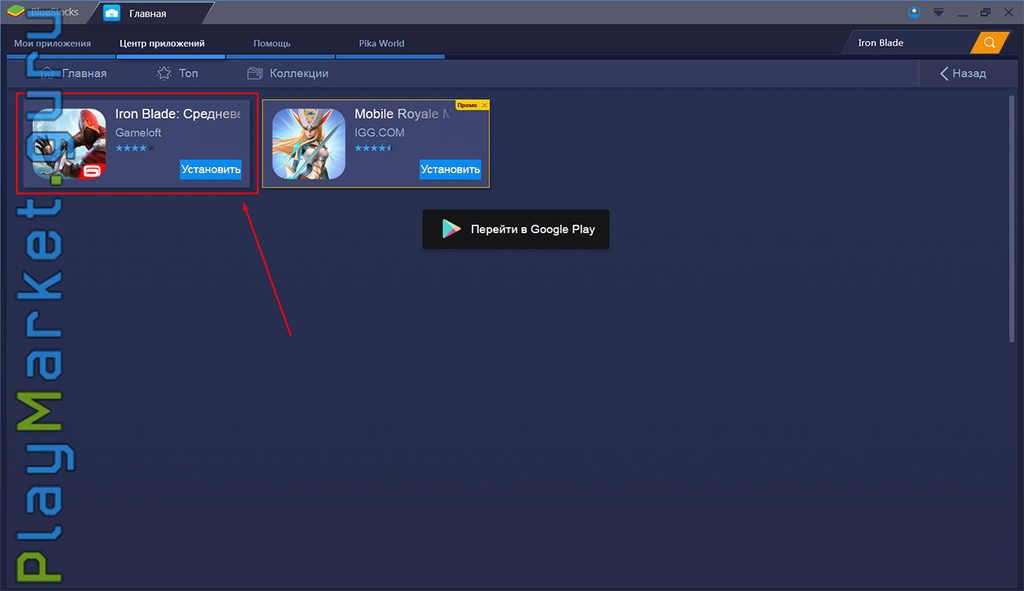Click the Iron Blade search field
Image resolution: width=1024 pixels, height=591 pixels.
(908, 42)
